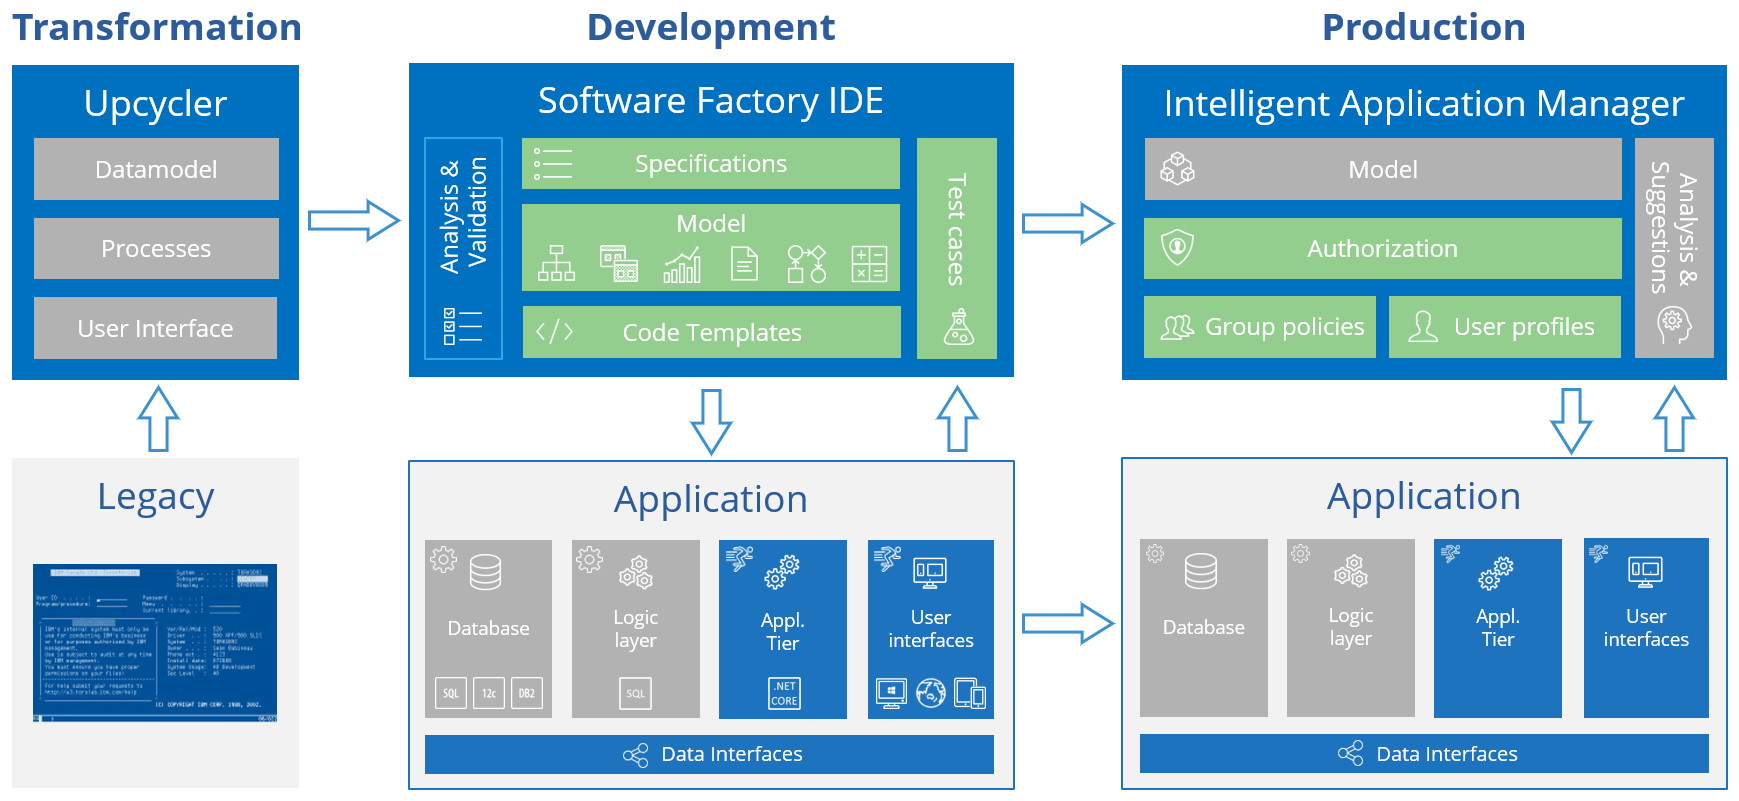Click the arrow from Upcycler to Software Factory

click(353, 220)
